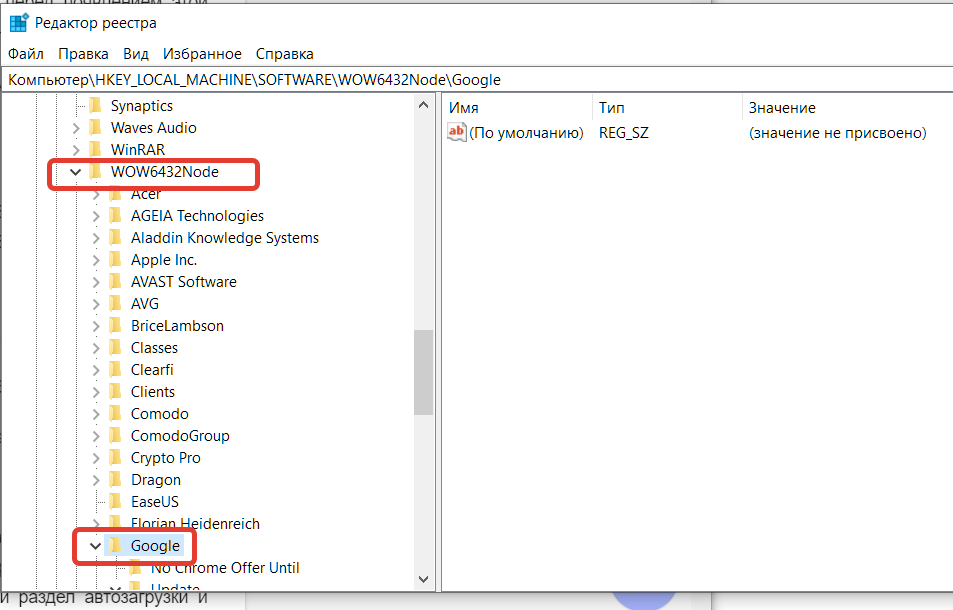Open the Правка menu

tap(83, 54)
